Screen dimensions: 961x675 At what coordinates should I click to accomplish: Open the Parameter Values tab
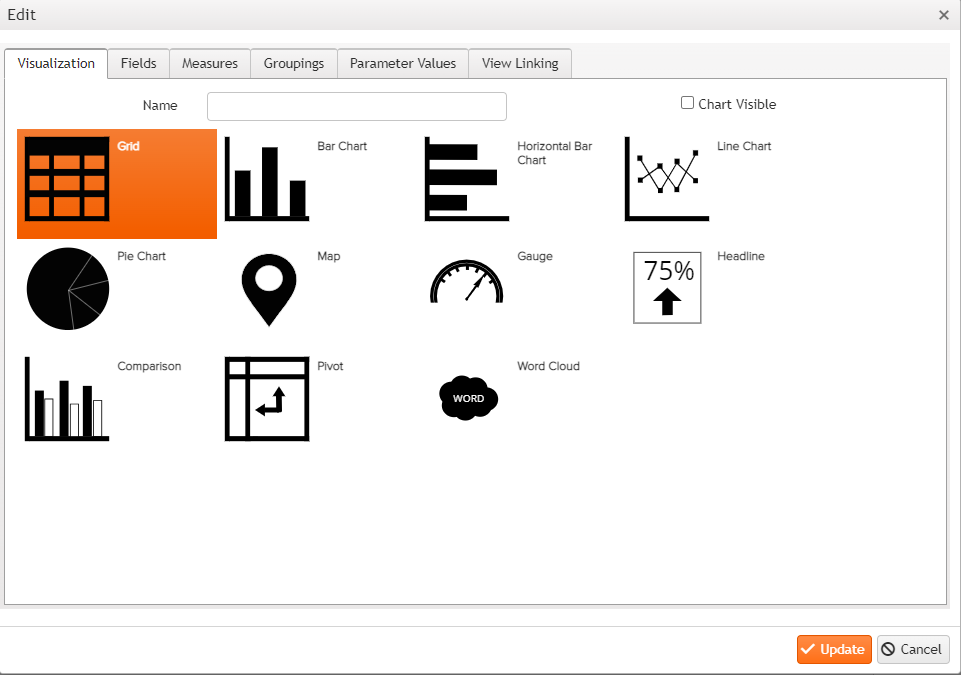[403, 64]
